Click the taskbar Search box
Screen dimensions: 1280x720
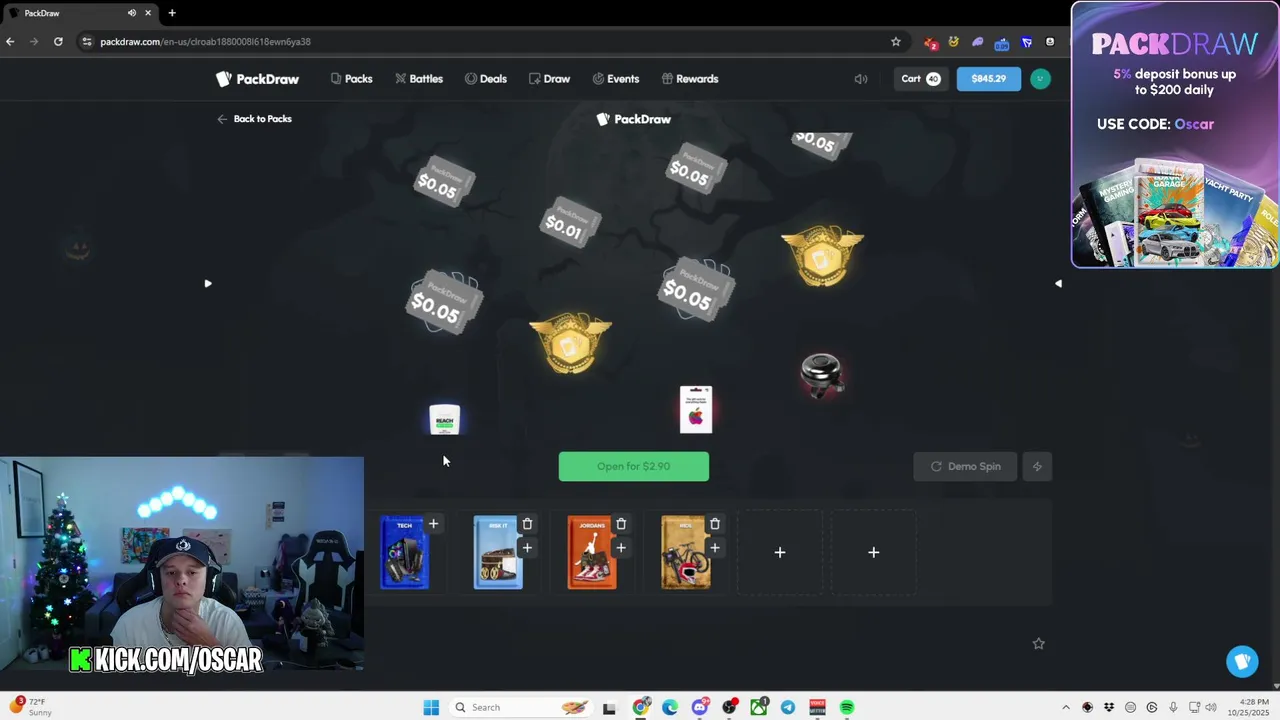(x=521, y=707)
